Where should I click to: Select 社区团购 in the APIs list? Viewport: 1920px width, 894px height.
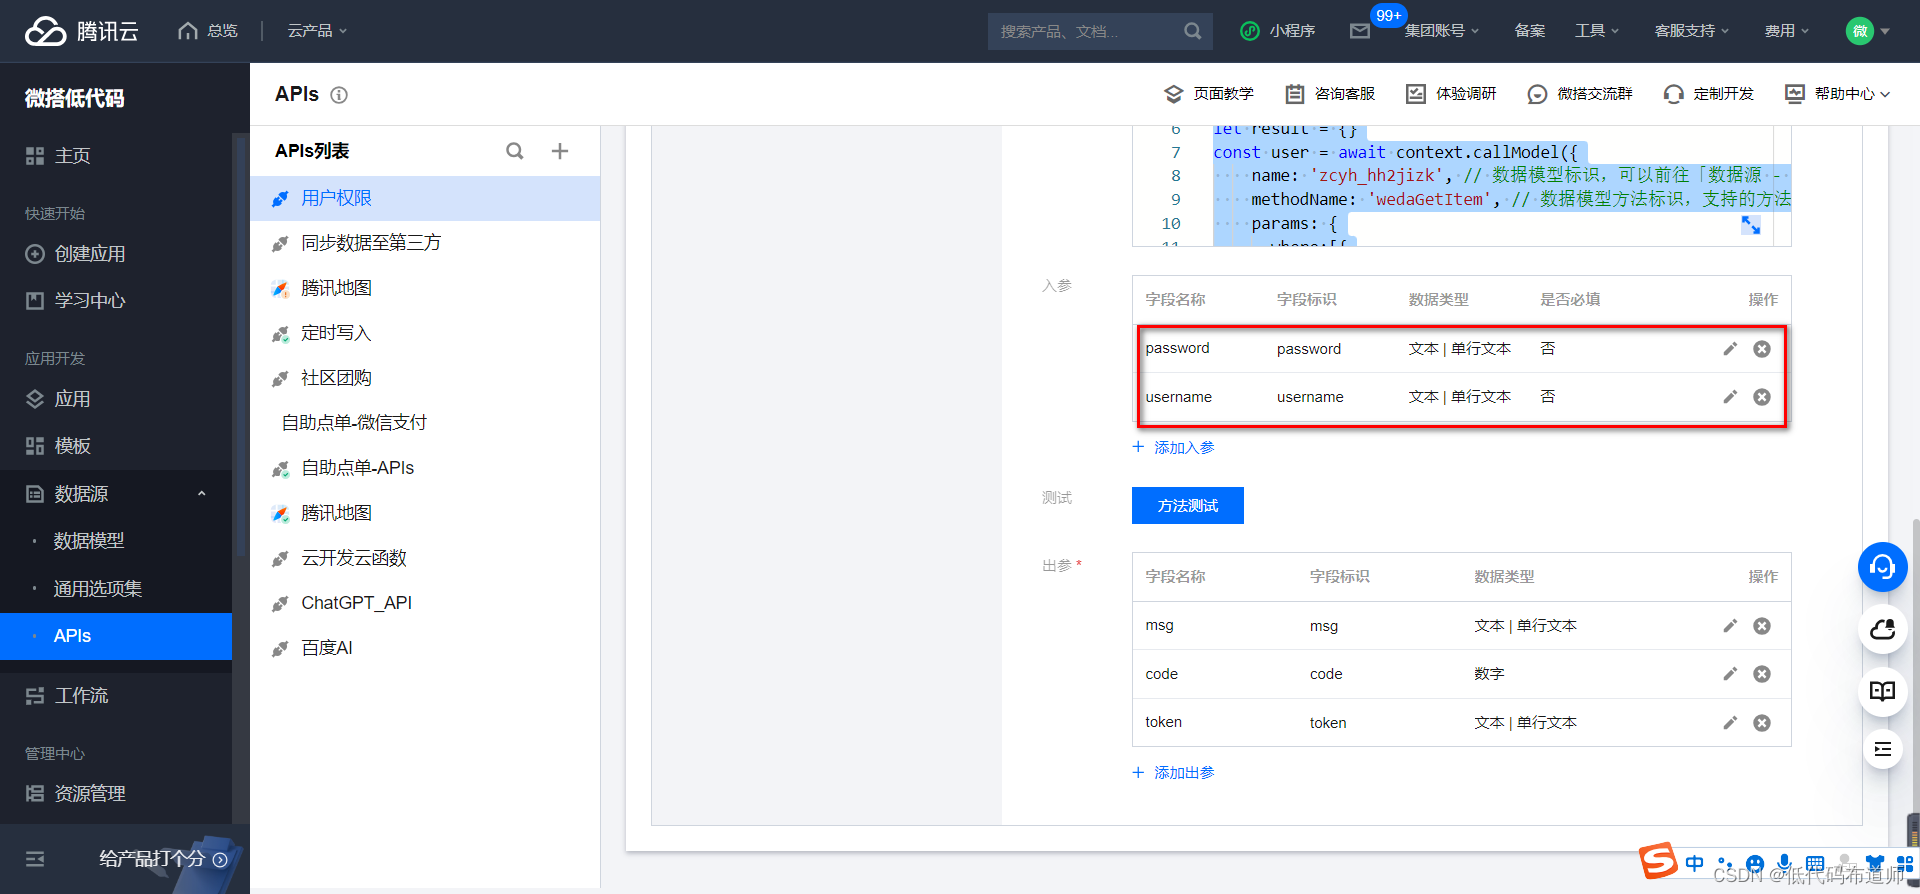click(425, 378)
